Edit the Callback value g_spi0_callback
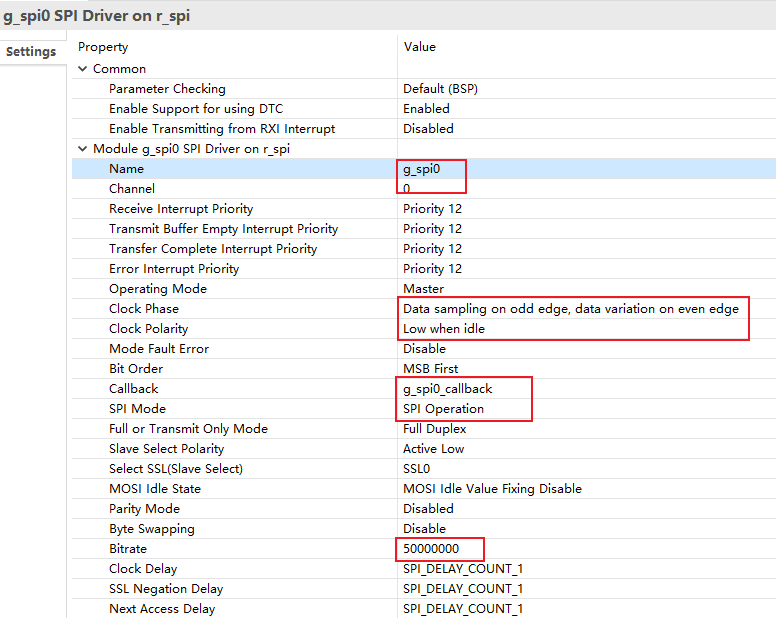Viewport: 776px width, 618px height. [x=447, y=389]
